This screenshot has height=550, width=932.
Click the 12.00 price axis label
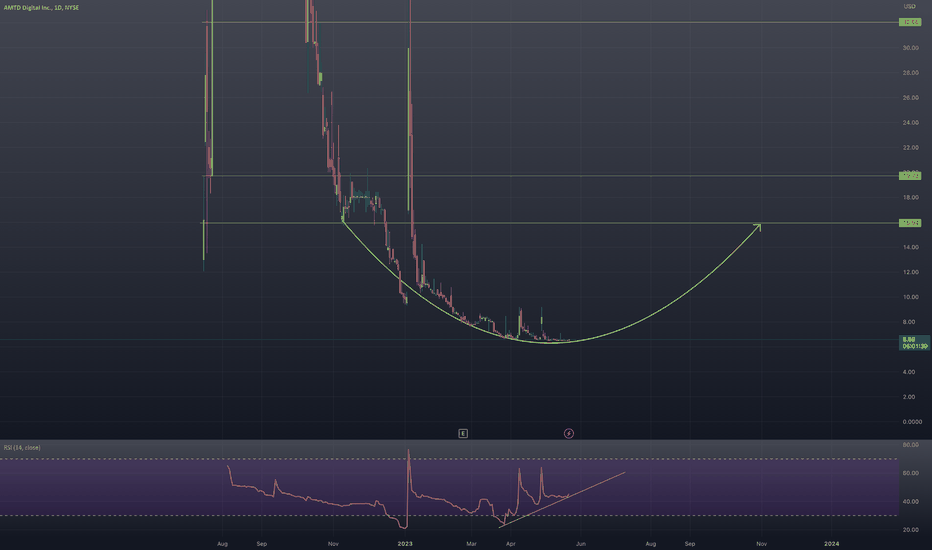pos(910,272)
